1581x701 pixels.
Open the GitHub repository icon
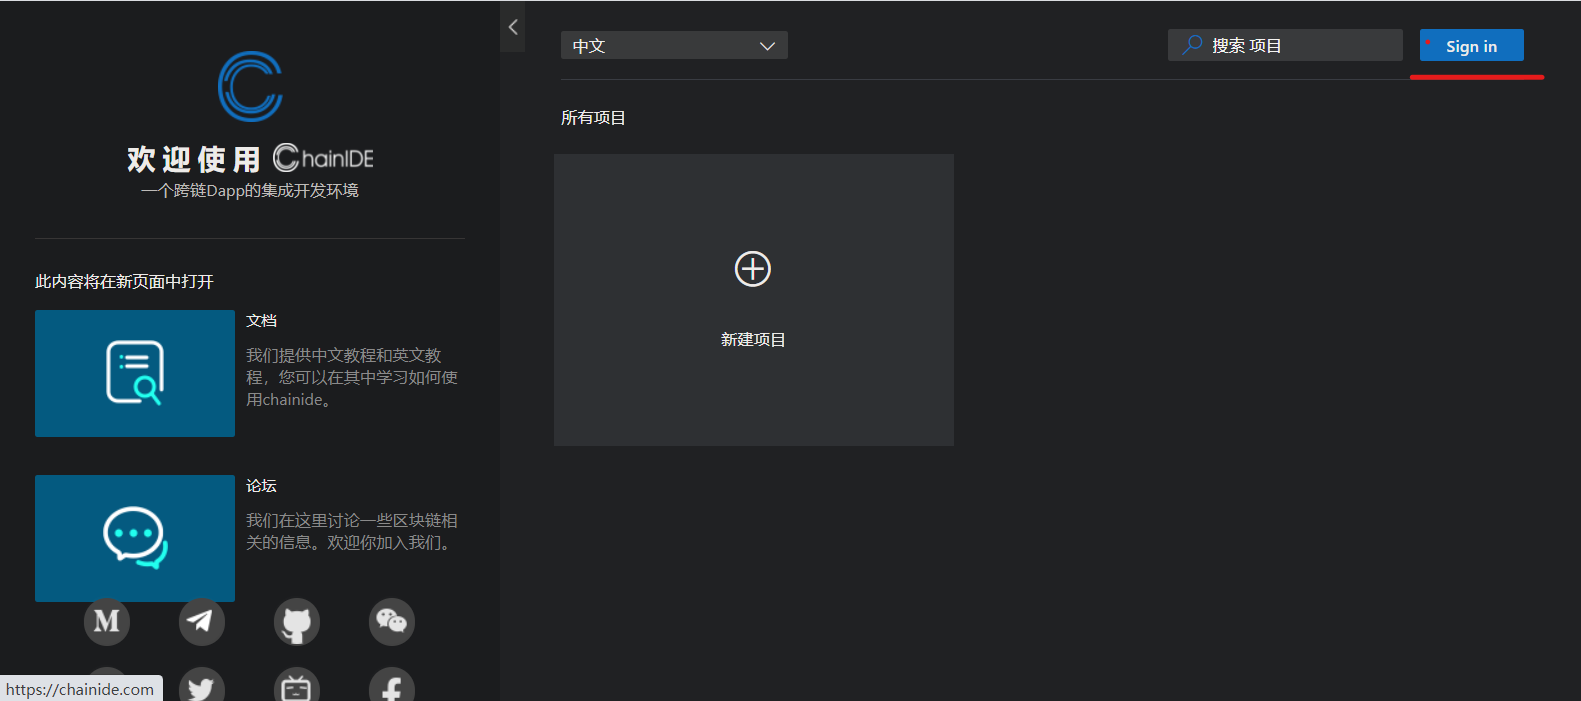pyautogui.click(x=297, y=622)
